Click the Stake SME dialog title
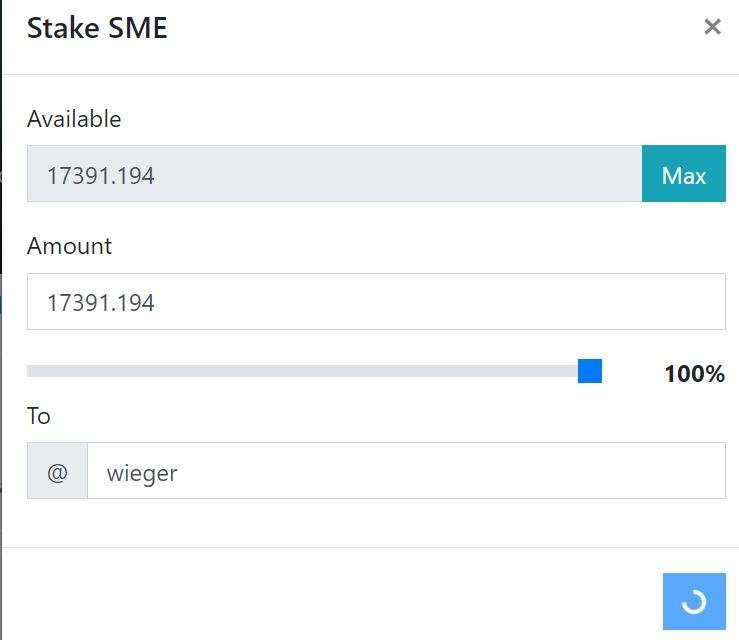The image size is (739, 640). point(97,28)
